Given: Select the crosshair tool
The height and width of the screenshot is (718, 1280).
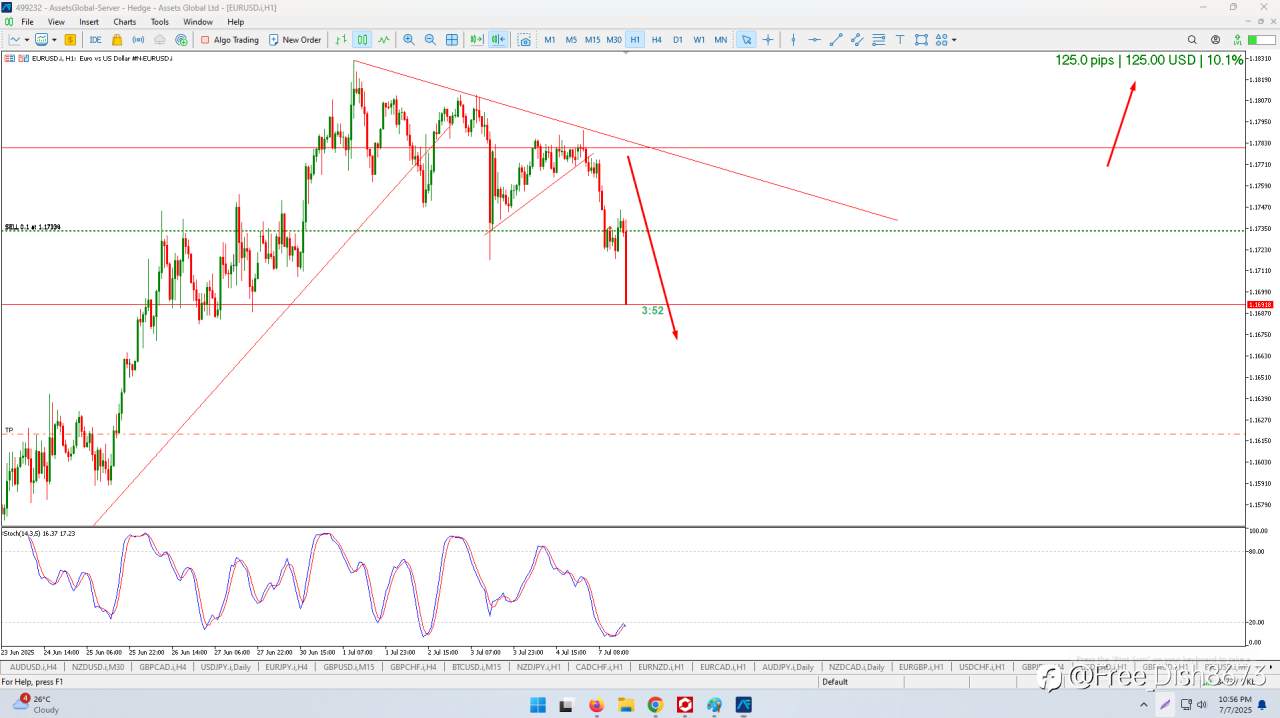Looking at the screenshot, I should [768, 40].
